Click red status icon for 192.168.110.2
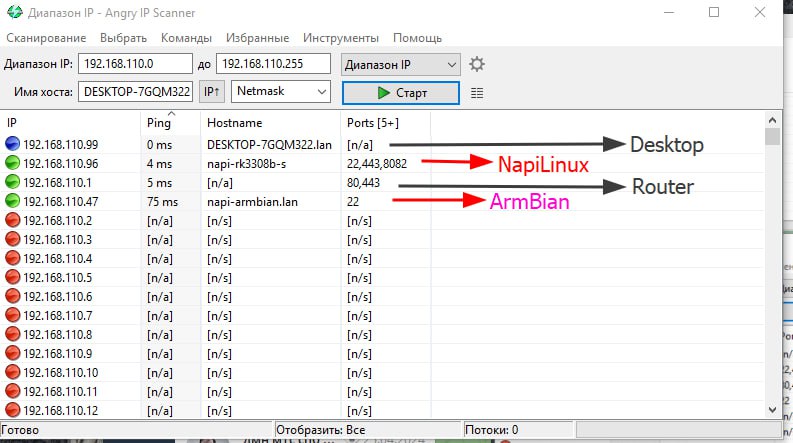Screen dimensions: 793x443 point(13,220)
